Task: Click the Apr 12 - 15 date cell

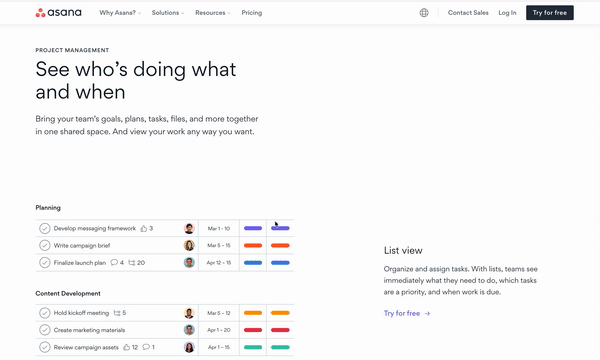Action: pos(219,262)
